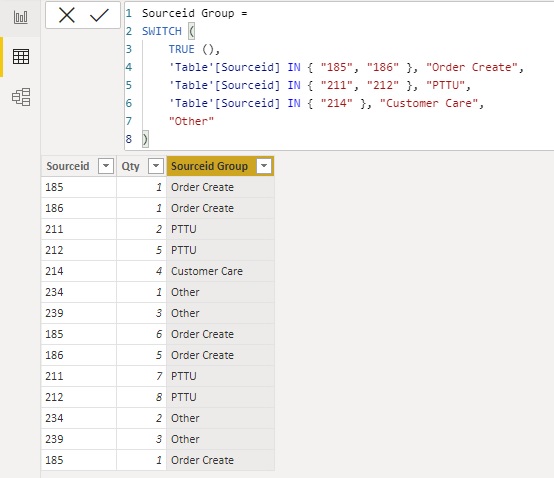Select Qty cell with value 4
554x478 pixels.
pyautogui.click(x=141, y=271)
